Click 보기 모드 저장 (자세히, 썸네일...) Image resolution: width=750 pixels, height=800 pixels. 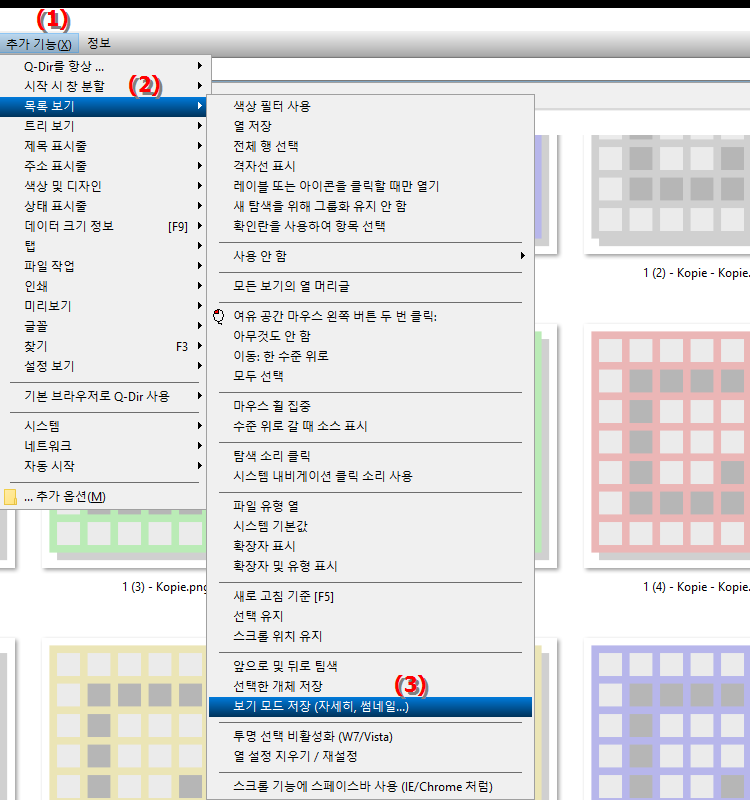[x=370, y=707]
